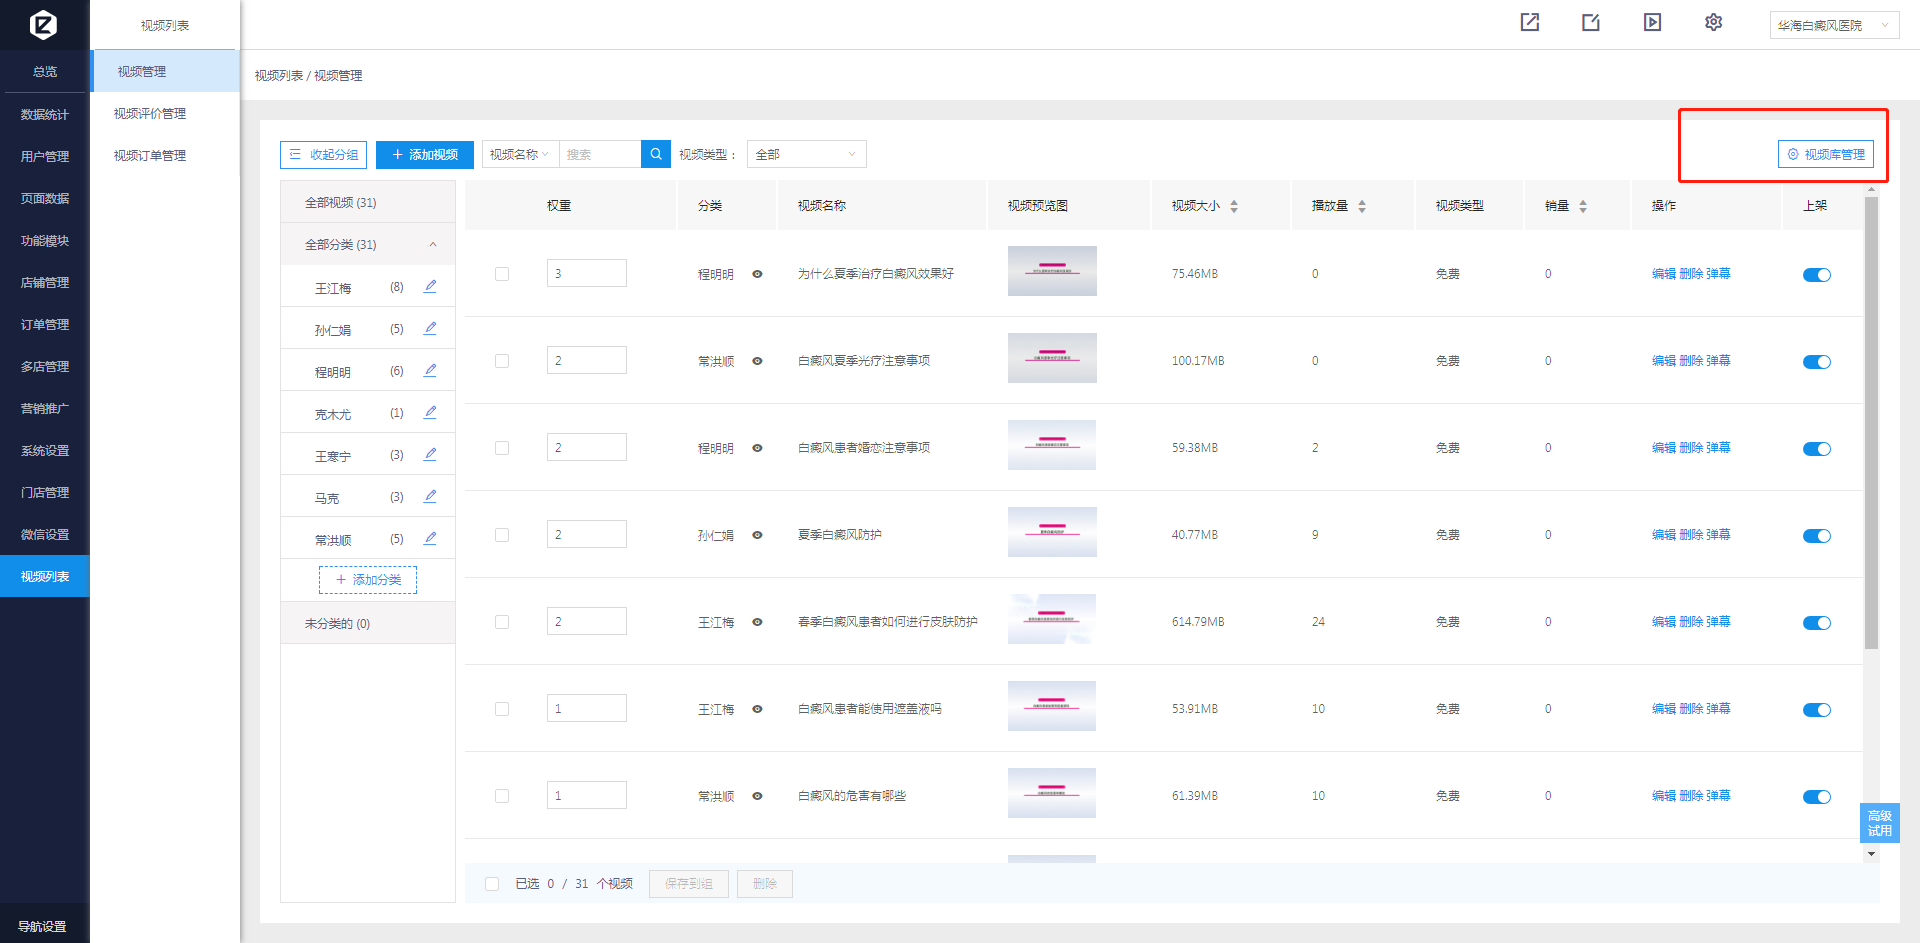Open 视频评价管理 in the submenu
Screen dimensions: 1920x943
click(150, 114)
